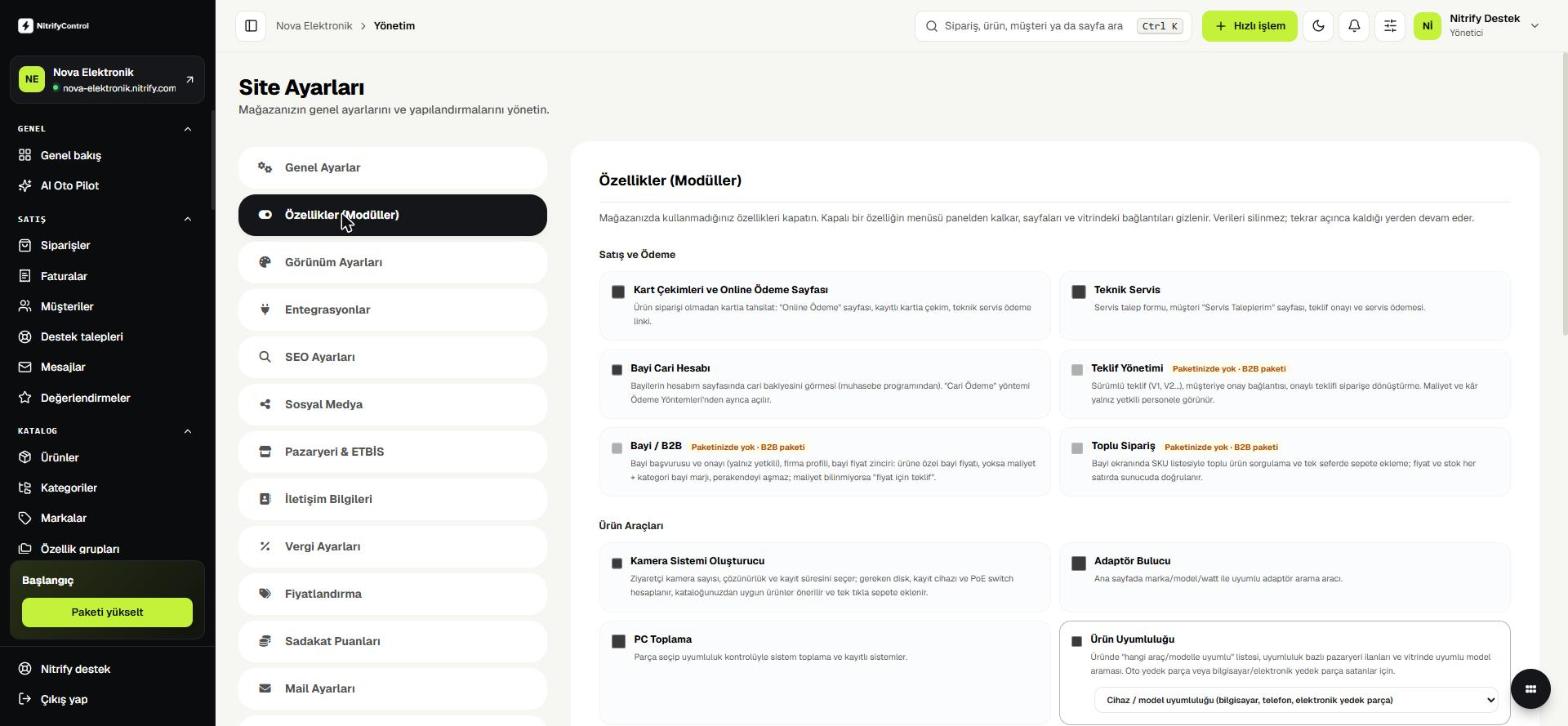
Task: Toggle Kamera Sistemi Oluşturucu checkbox
Action: (617, 563)
